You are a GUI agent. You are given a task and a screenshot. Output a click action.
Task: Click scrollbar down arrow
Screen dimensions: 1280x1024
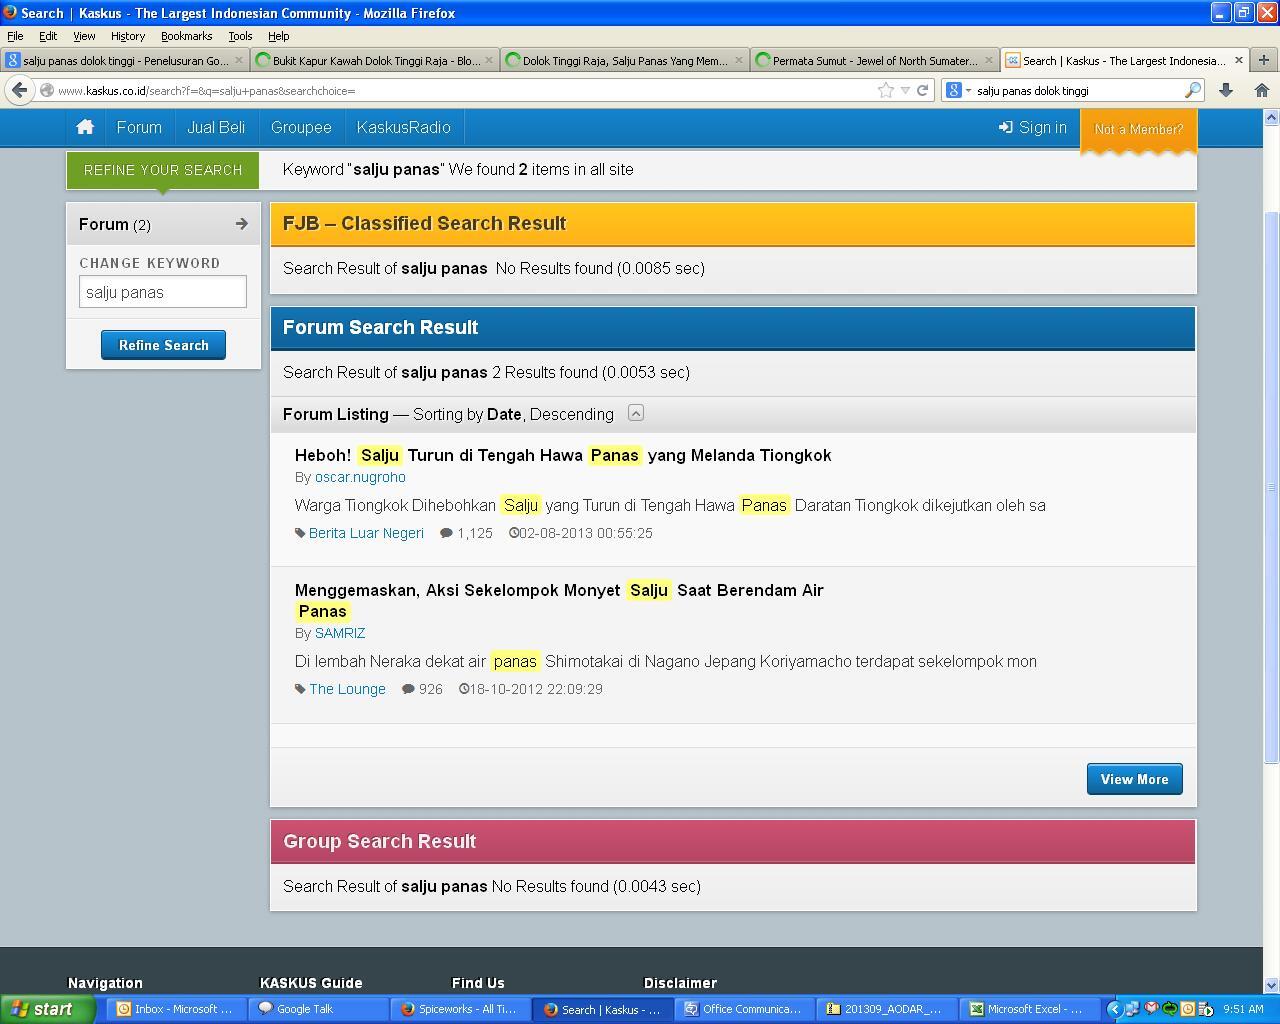pos(1271,985)
